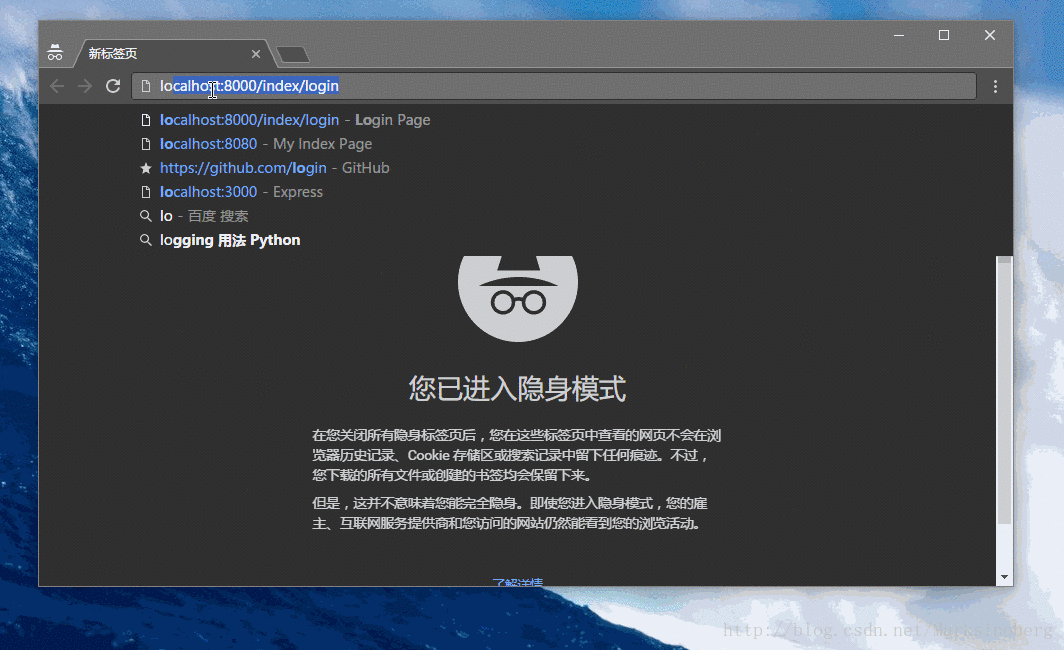This screenshot has height=650, width=1064.
Task: Click the vertical scrollbar thumb
Action: [1004, 389]
